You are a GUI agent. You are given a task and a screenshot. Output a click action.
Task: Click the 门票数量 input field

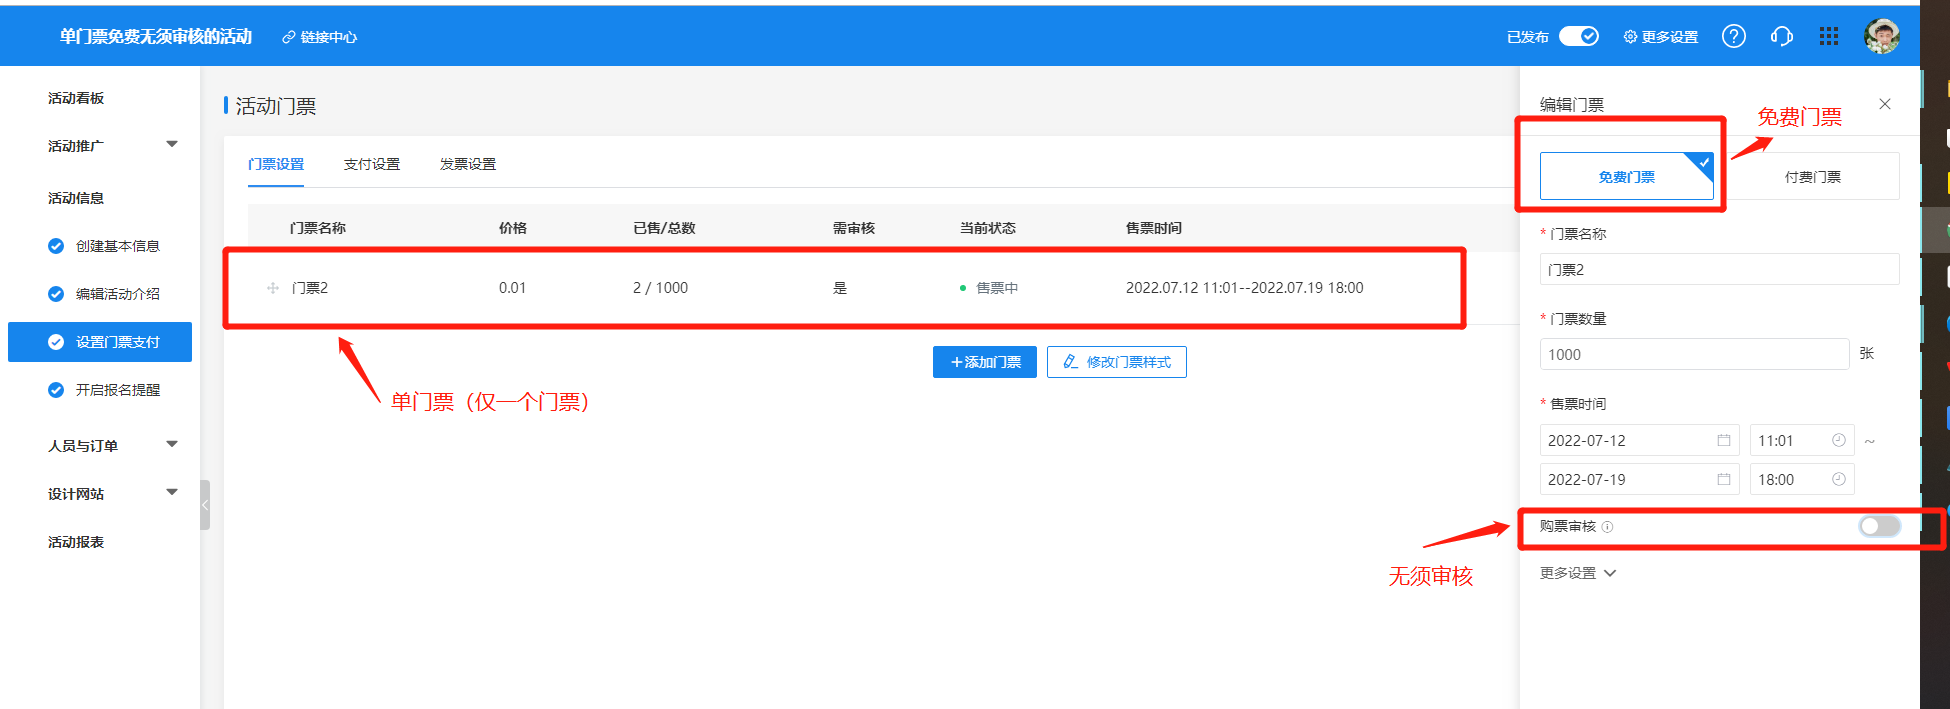1693,355
